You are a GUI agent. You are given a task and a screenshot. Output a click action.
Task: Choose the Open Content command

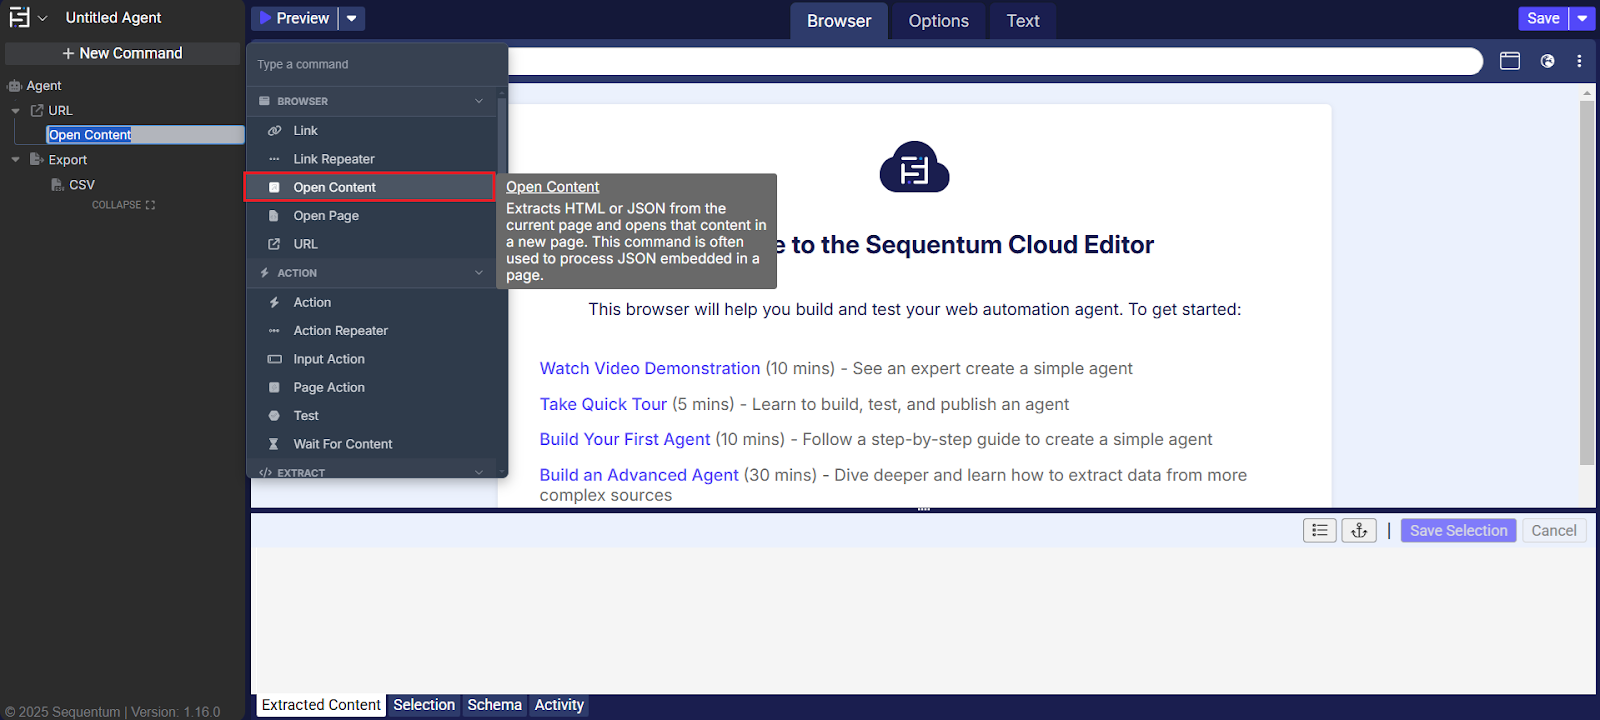[x=370, y=187]
